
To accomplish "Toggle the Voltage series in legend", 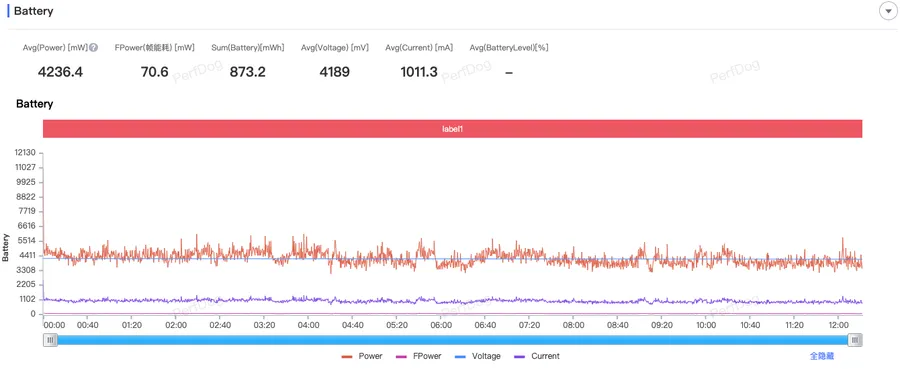I will click(478, 356).
